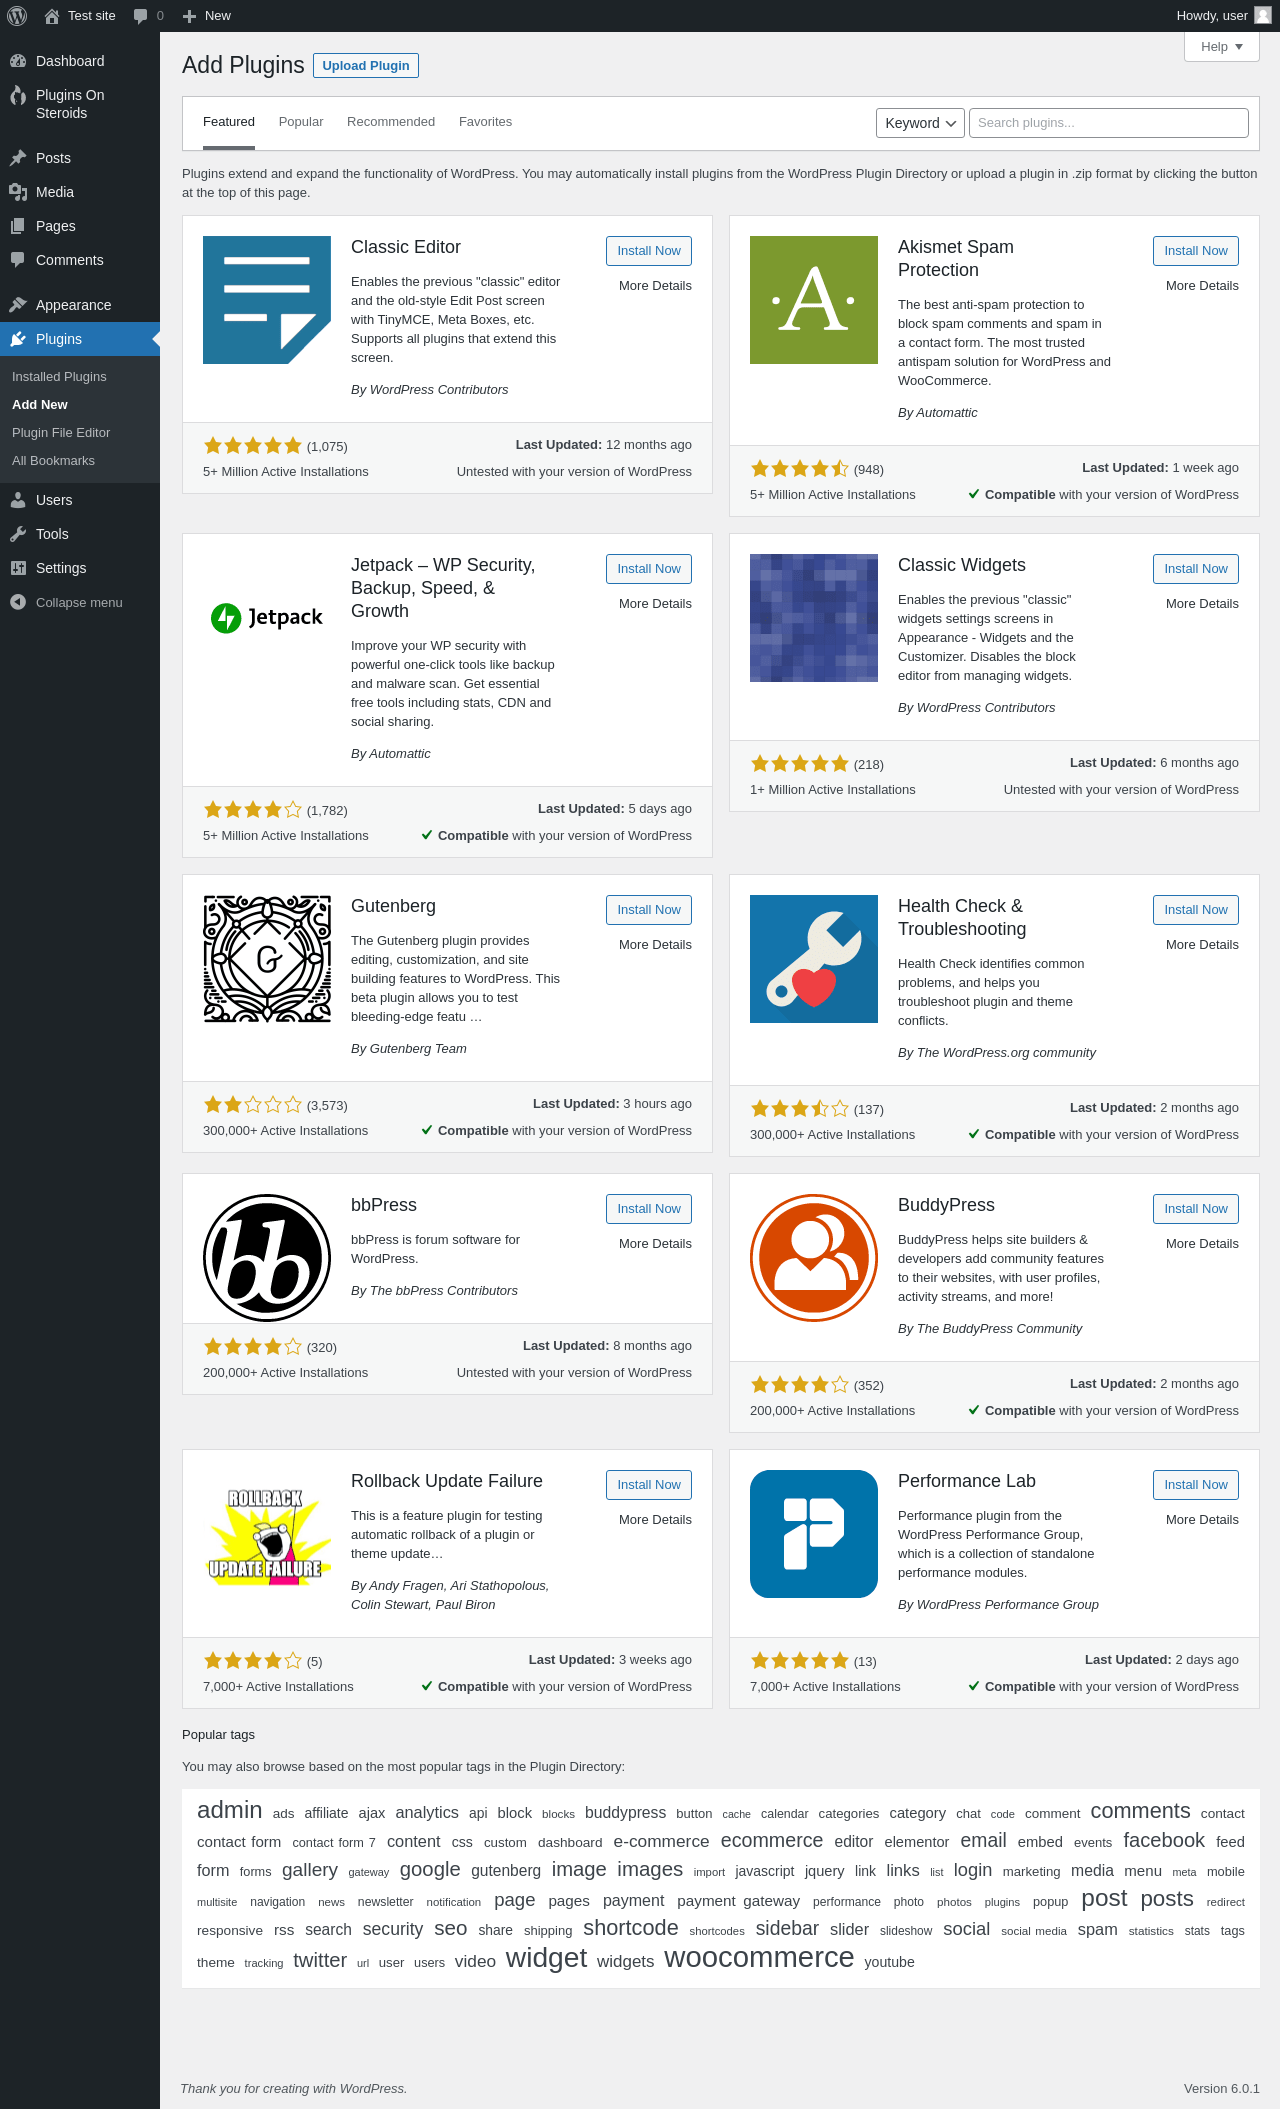Click the Settings sidebar icon
The height and width of the screenshot is (2109, 1280).
coord(18,568)
